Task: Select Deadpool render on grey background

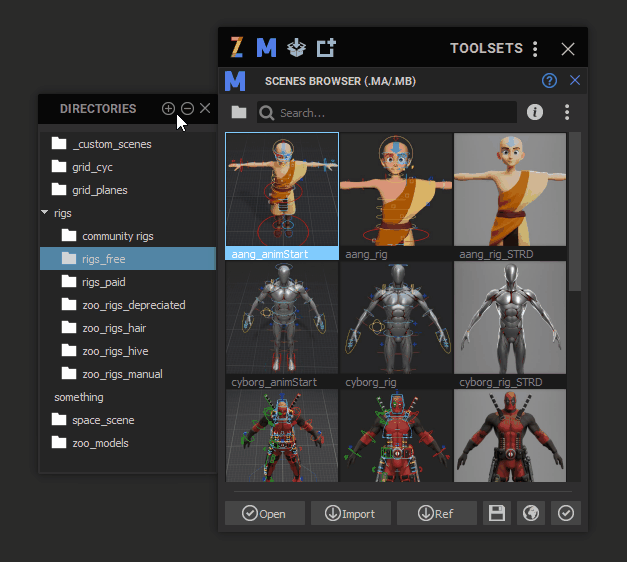Action: [510, 435]
